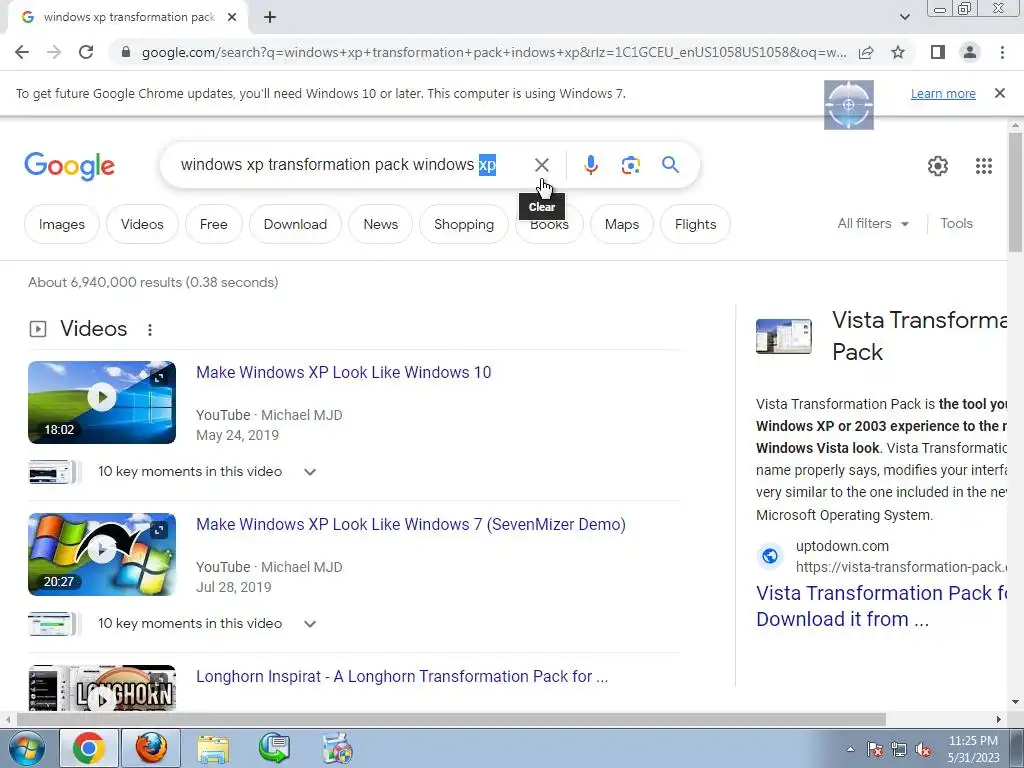Open the Windows Start menu
1024x768 pixels.
tap(26, 748)
